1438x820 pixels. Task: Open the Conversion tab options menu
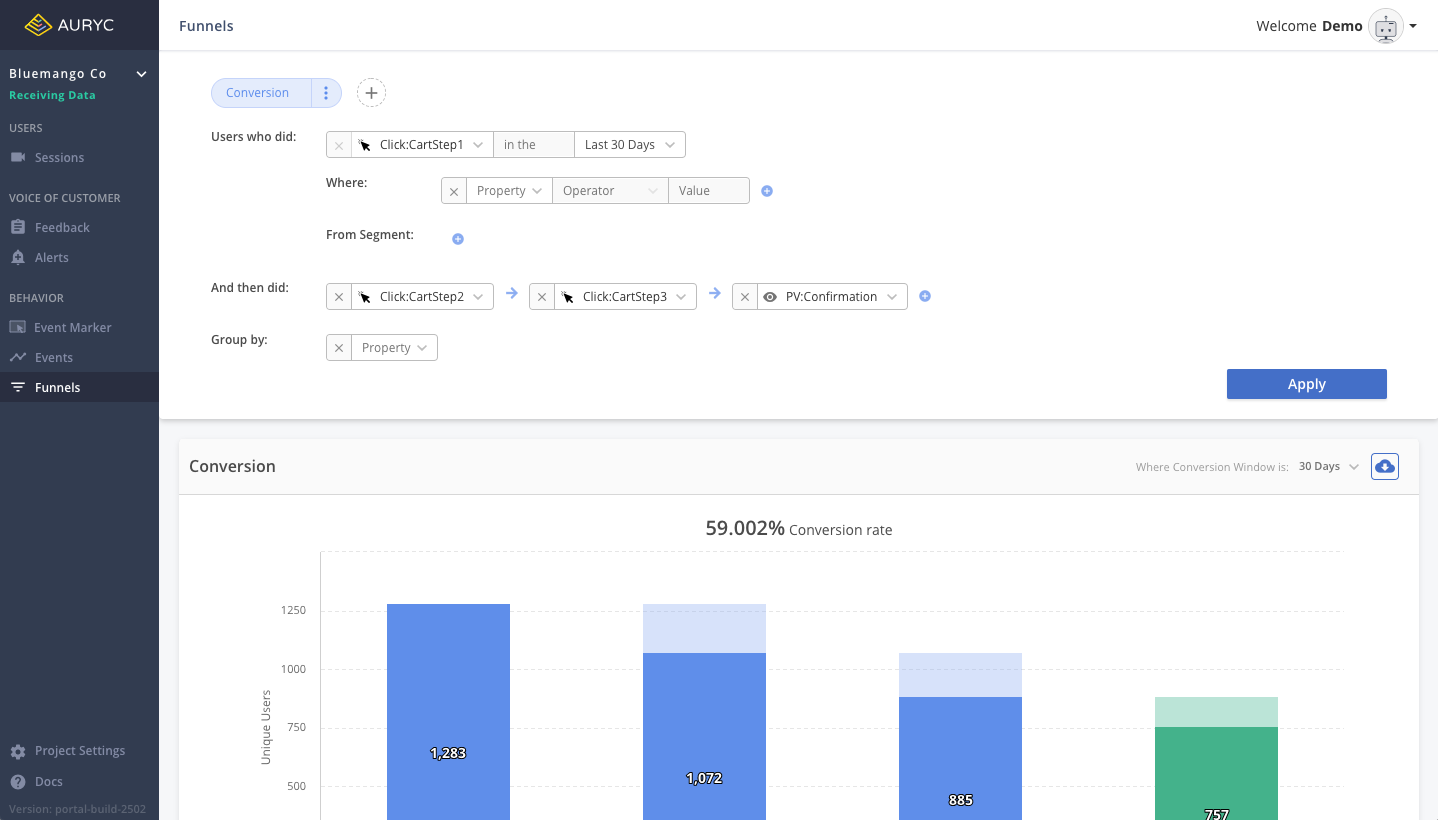(326, 93)
